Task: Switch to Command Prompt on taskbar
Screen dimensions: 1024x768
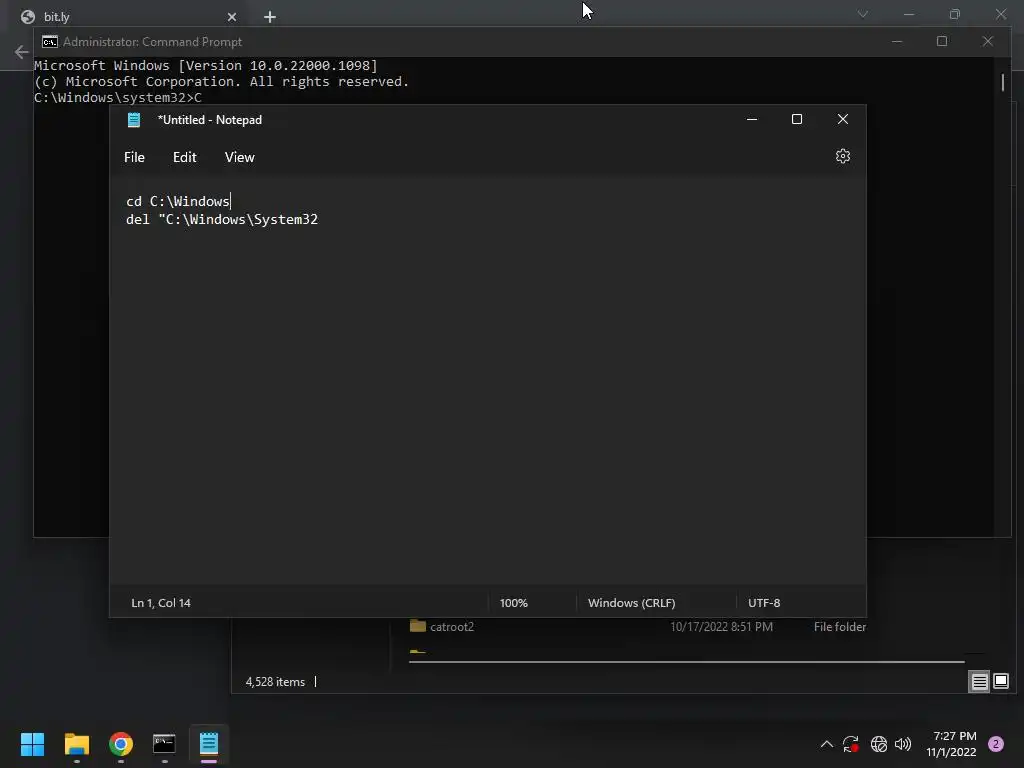Action: pyautogui.click(x=165, y=744)
